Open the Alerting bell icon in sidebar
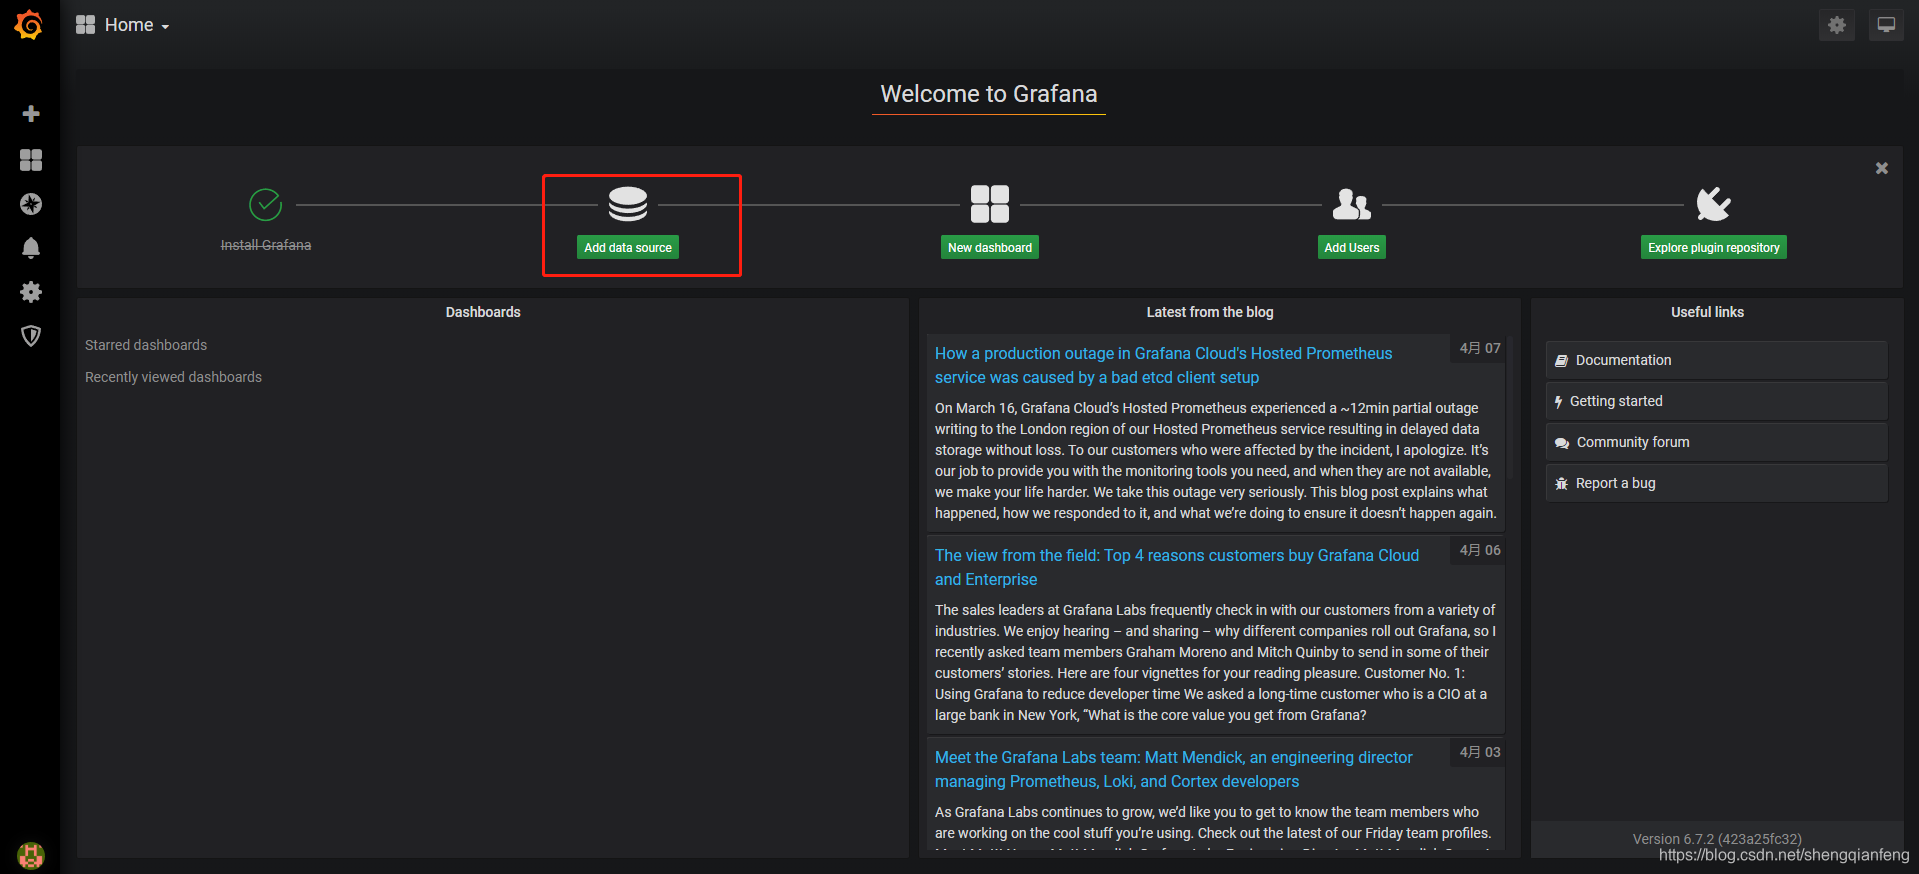 click(x=31, y=248)
